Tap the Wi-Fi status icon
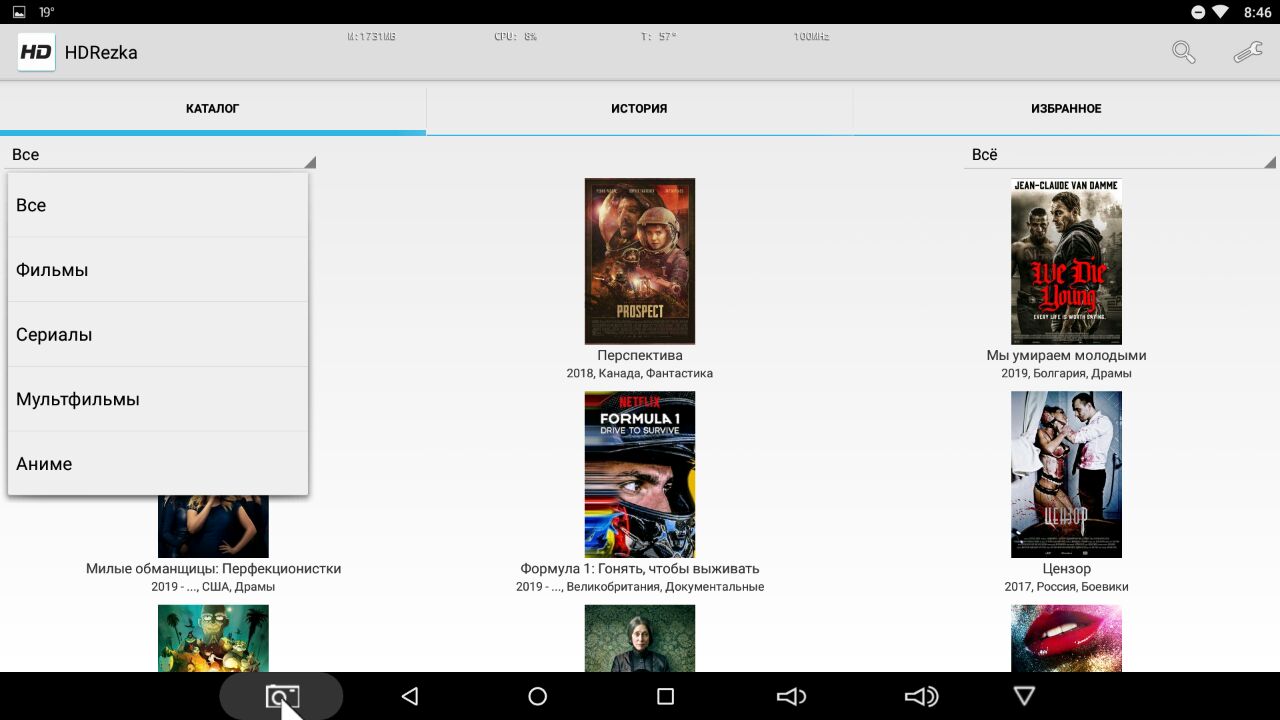The image size is (1280, 720). (x=1220, y=12)
